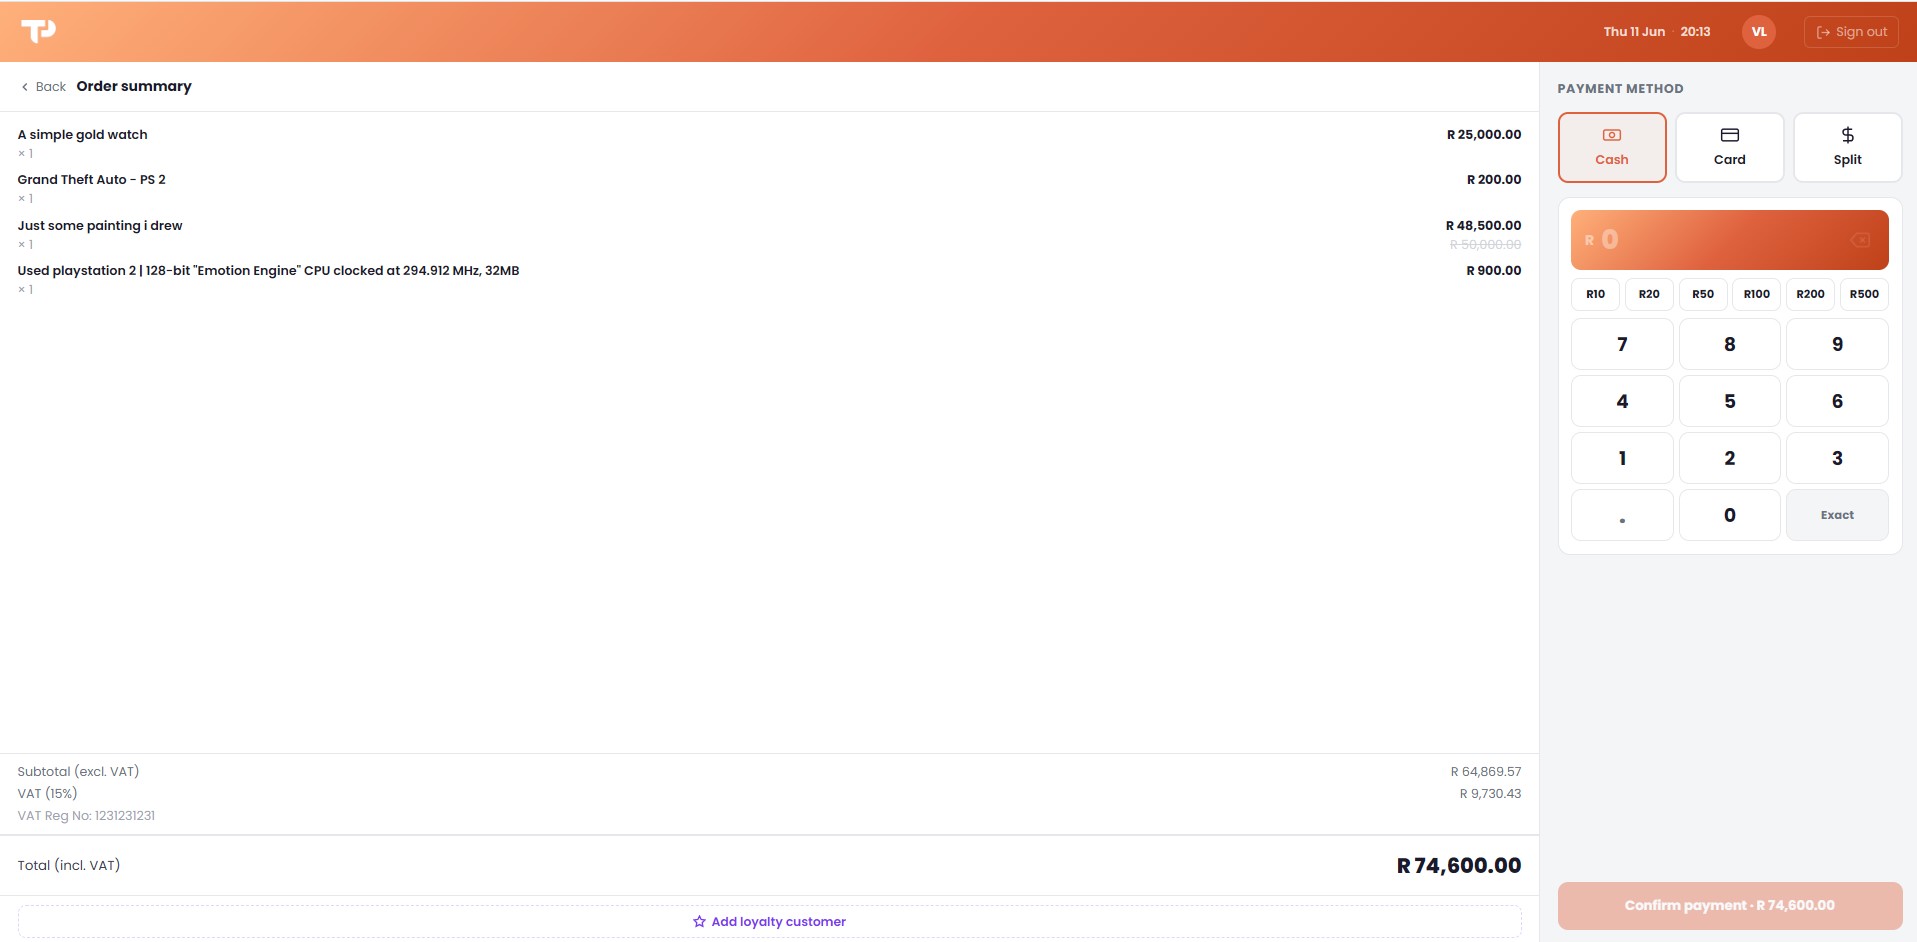This screenshot has width=1917, height=942.
Task: Click the star icon beside Add loyalty customer
Action: [x=699, y=922]
